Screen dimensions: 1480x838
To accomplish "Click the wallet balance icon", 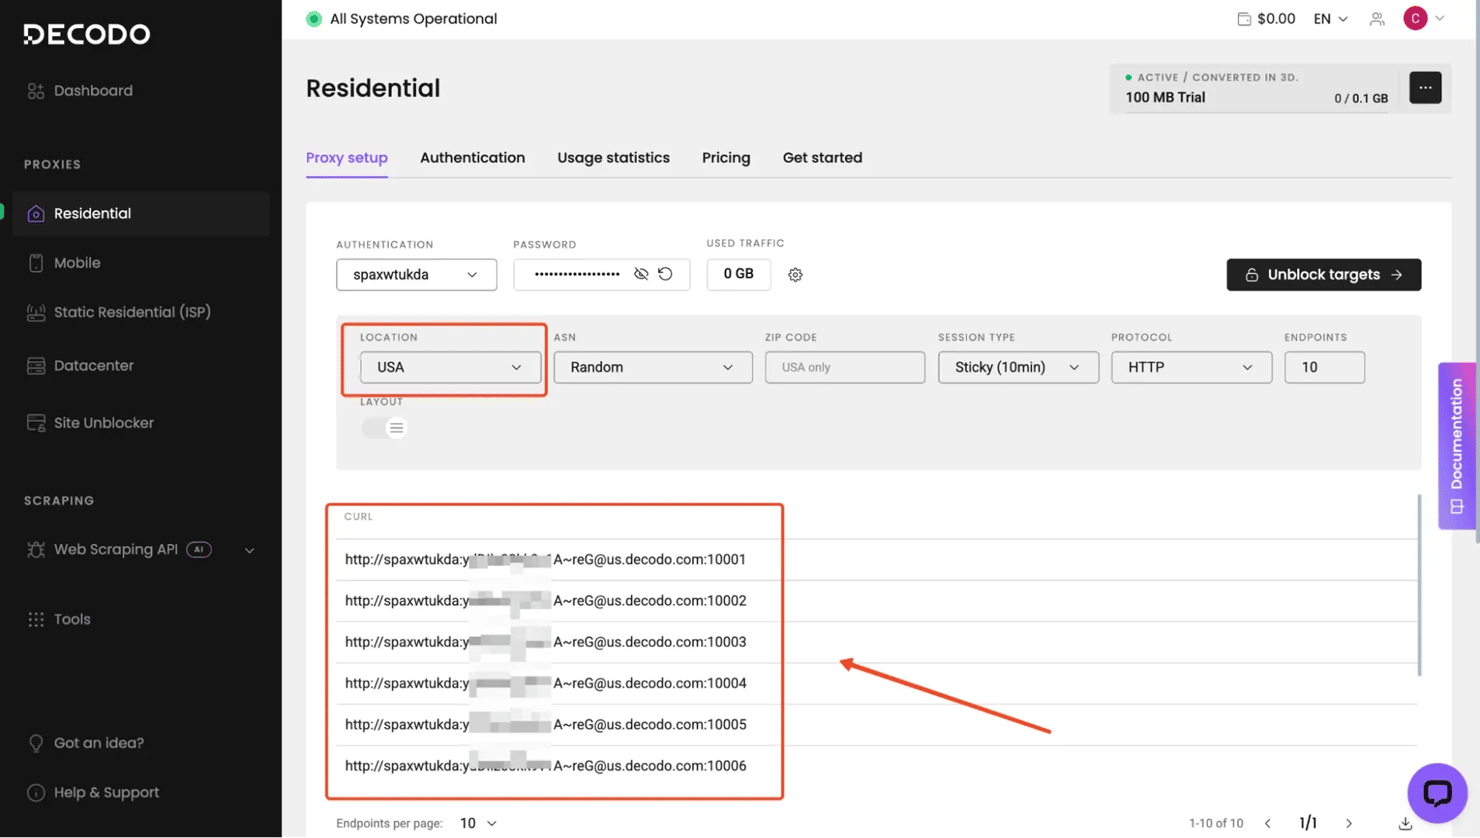I will (1244, 19).
